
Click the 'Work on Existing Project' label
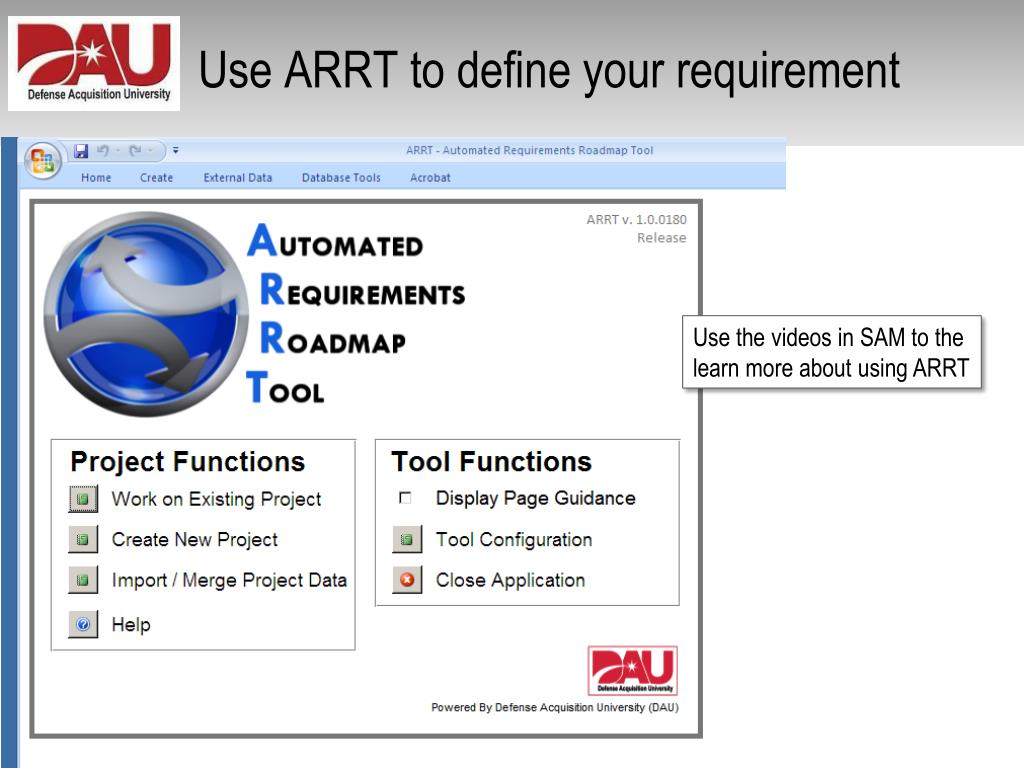click(x=216, y=499)
